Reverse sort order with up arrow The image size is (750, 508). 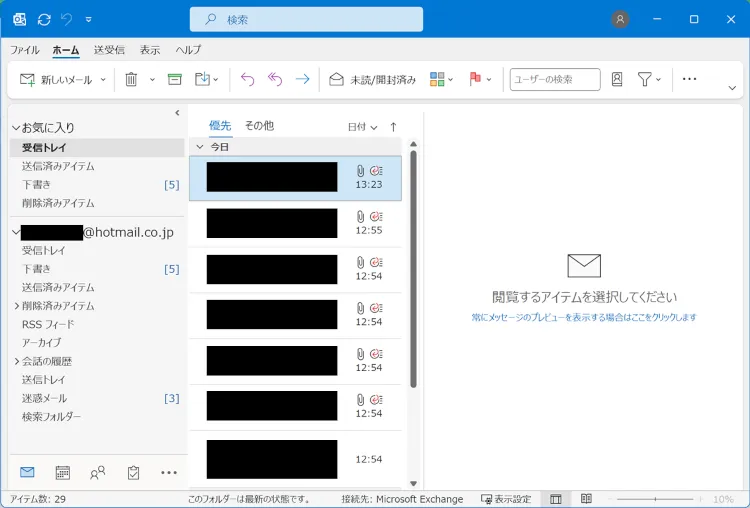coord(393,127)
